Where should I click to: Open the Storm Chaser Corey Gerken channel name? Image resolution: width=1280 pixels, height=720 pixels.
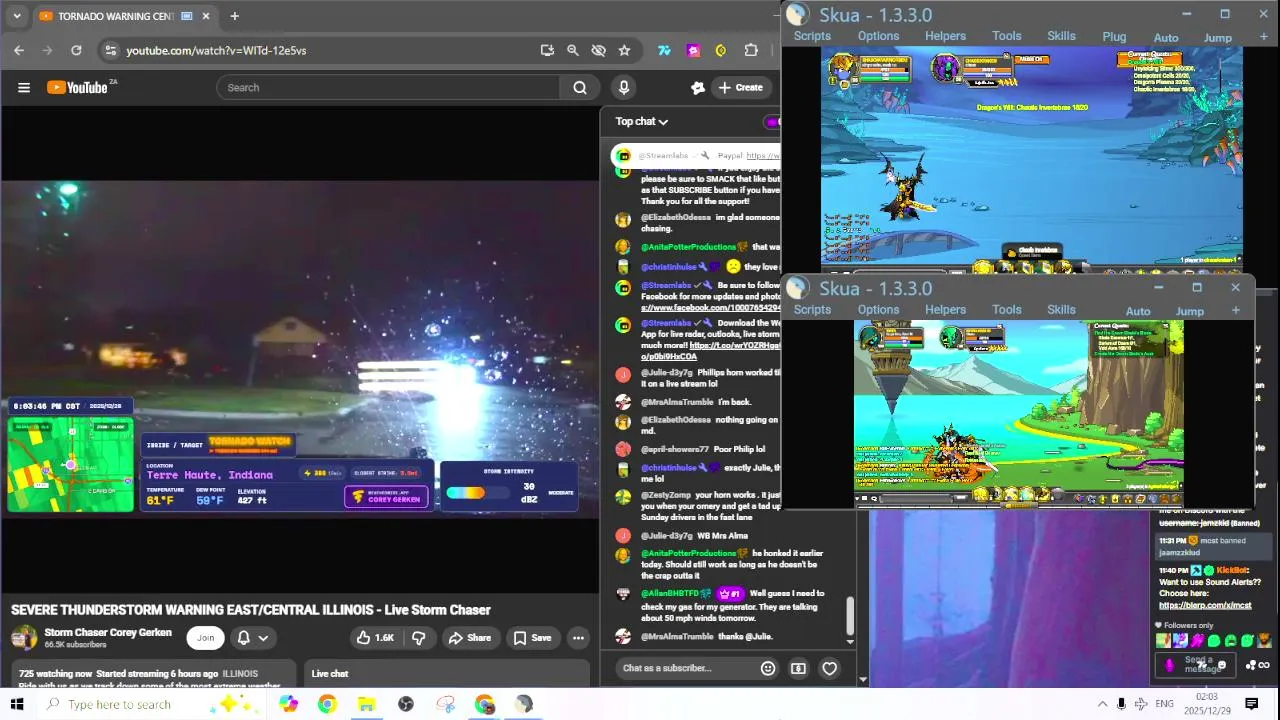(108, 633)
